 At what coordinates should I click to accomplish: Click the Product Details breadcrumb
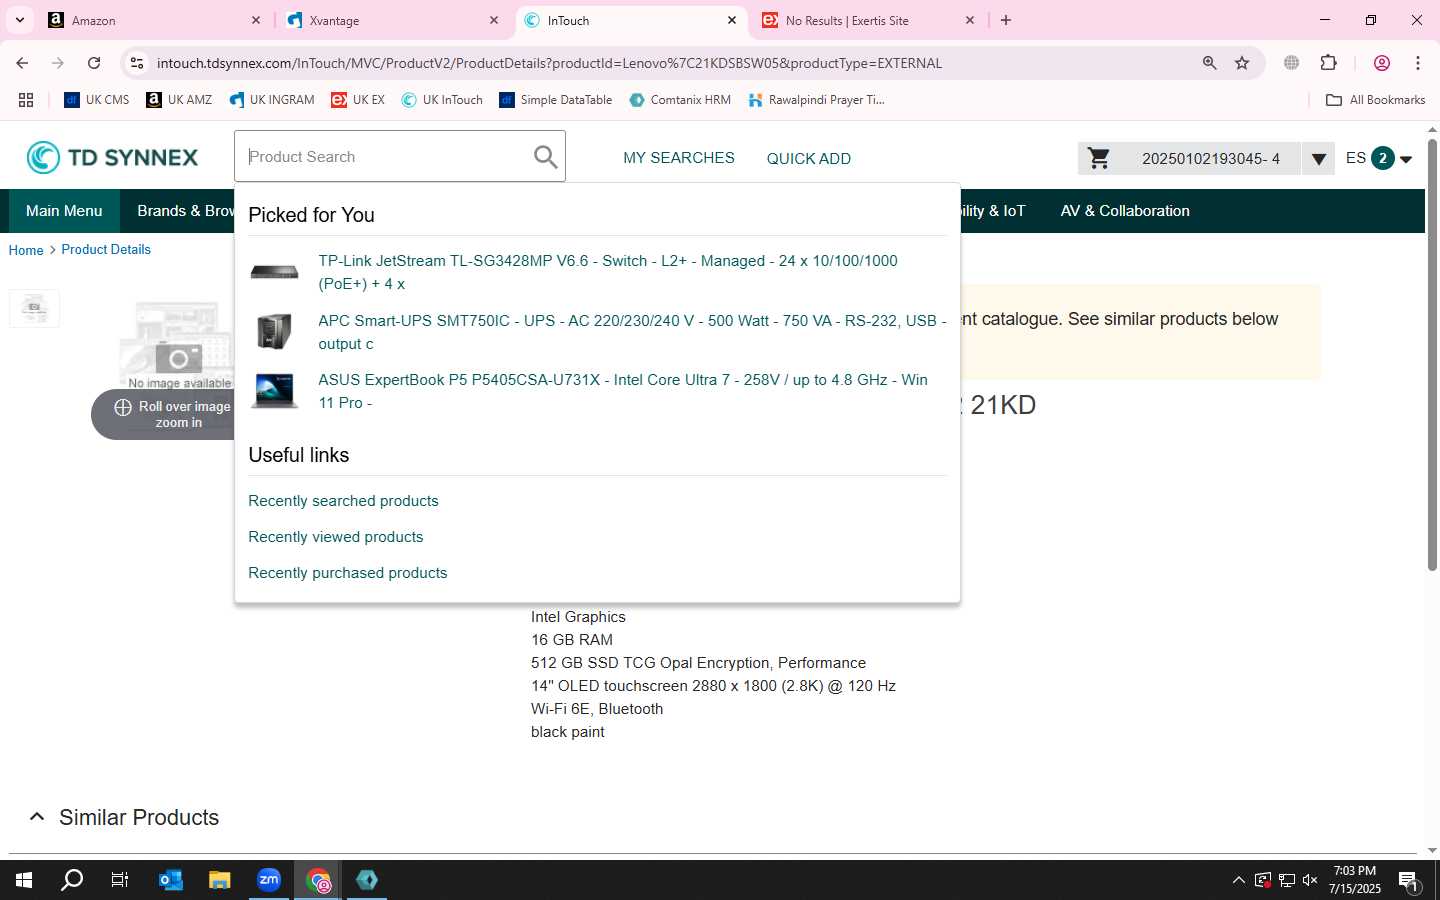(x=106, y=249)
